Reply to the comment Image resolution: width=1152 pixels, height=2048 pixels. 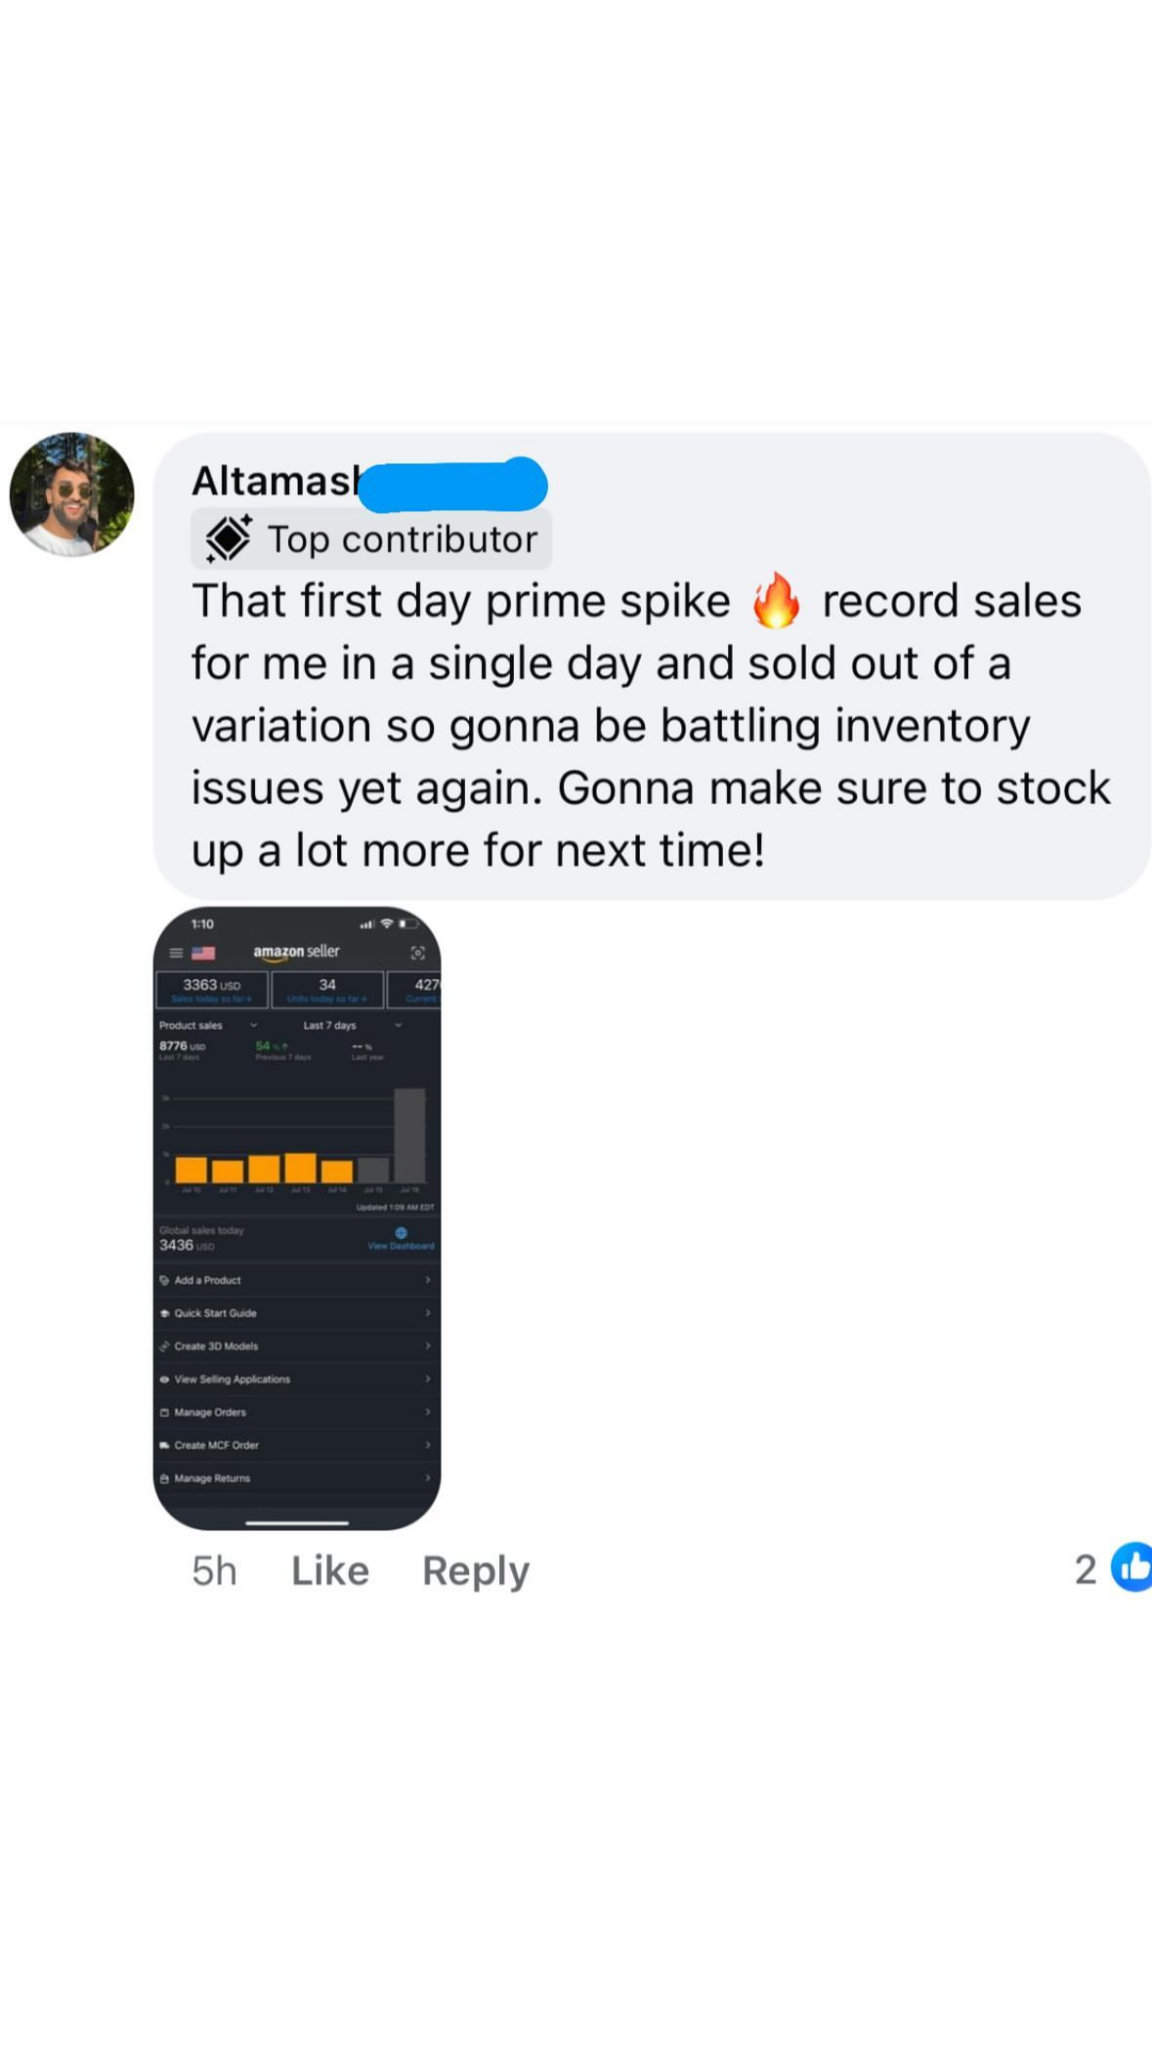pyautogui.click(x=475, y=1571)
